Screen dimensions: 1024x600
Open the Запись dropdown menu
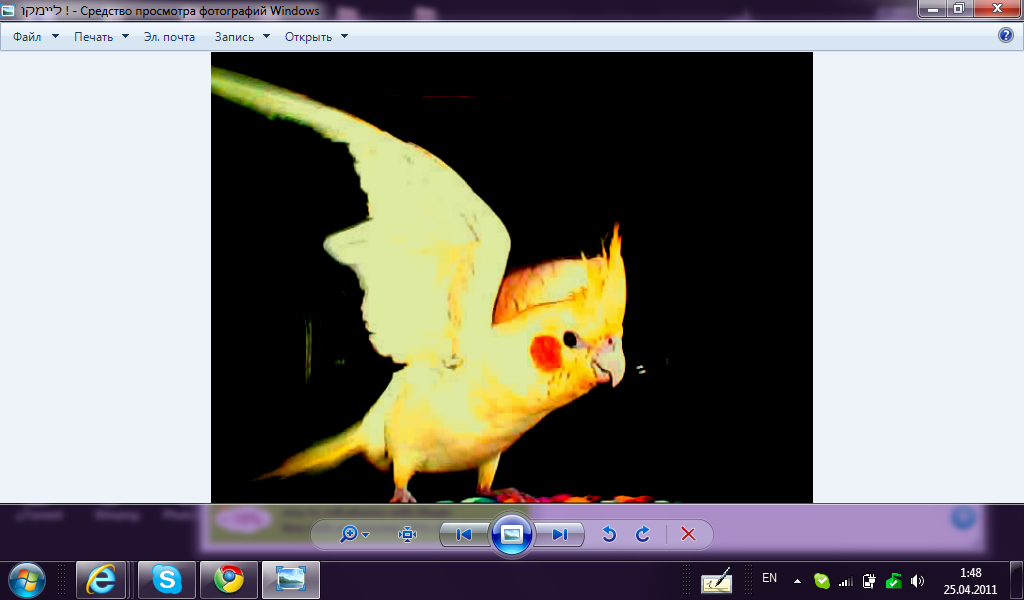242,37
